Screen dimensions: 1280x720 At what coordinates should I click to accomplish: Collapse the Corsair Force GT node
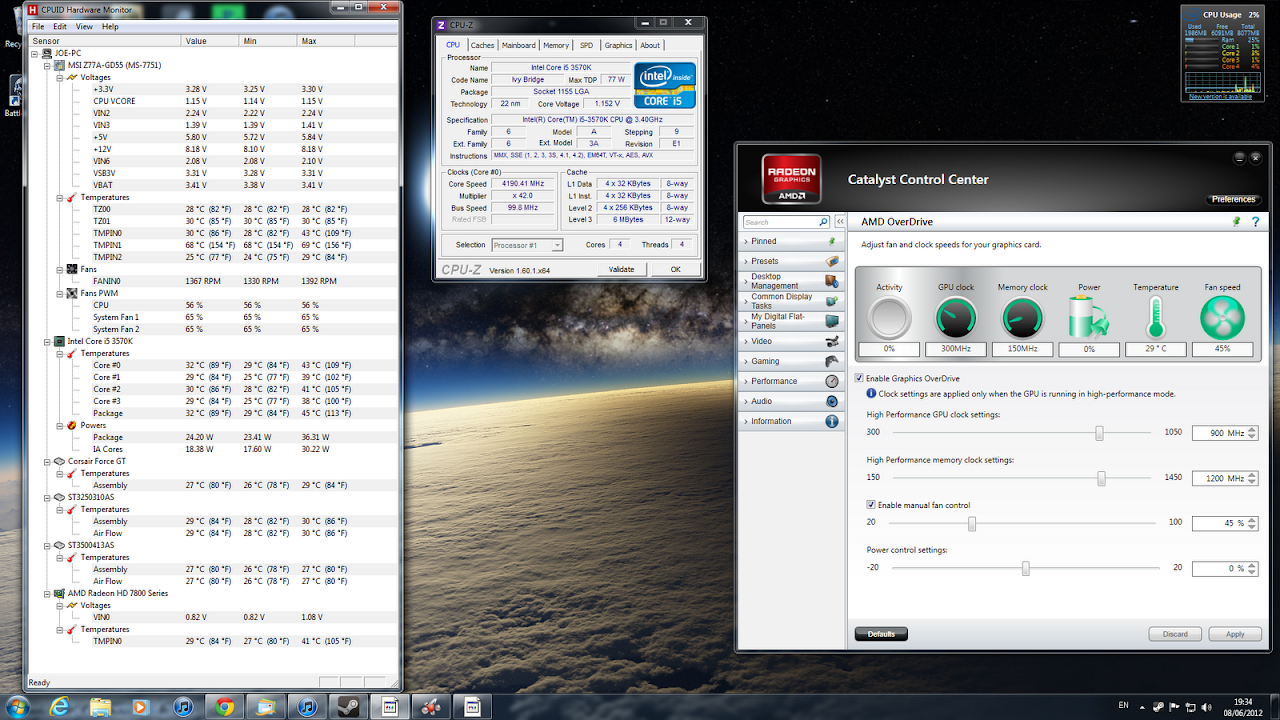pyautogui.click(x=47, y=461)
